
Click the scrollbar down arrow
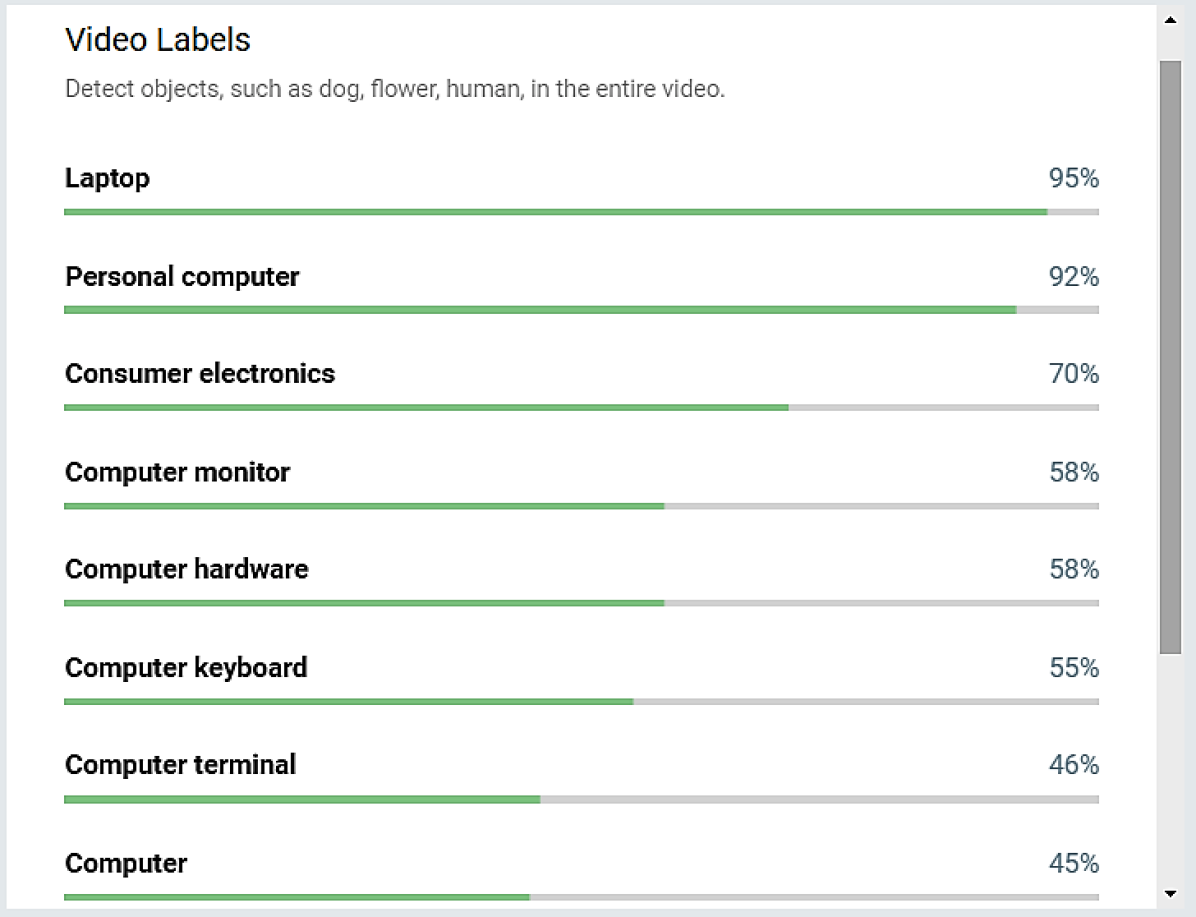click(x=1170, y=894)
